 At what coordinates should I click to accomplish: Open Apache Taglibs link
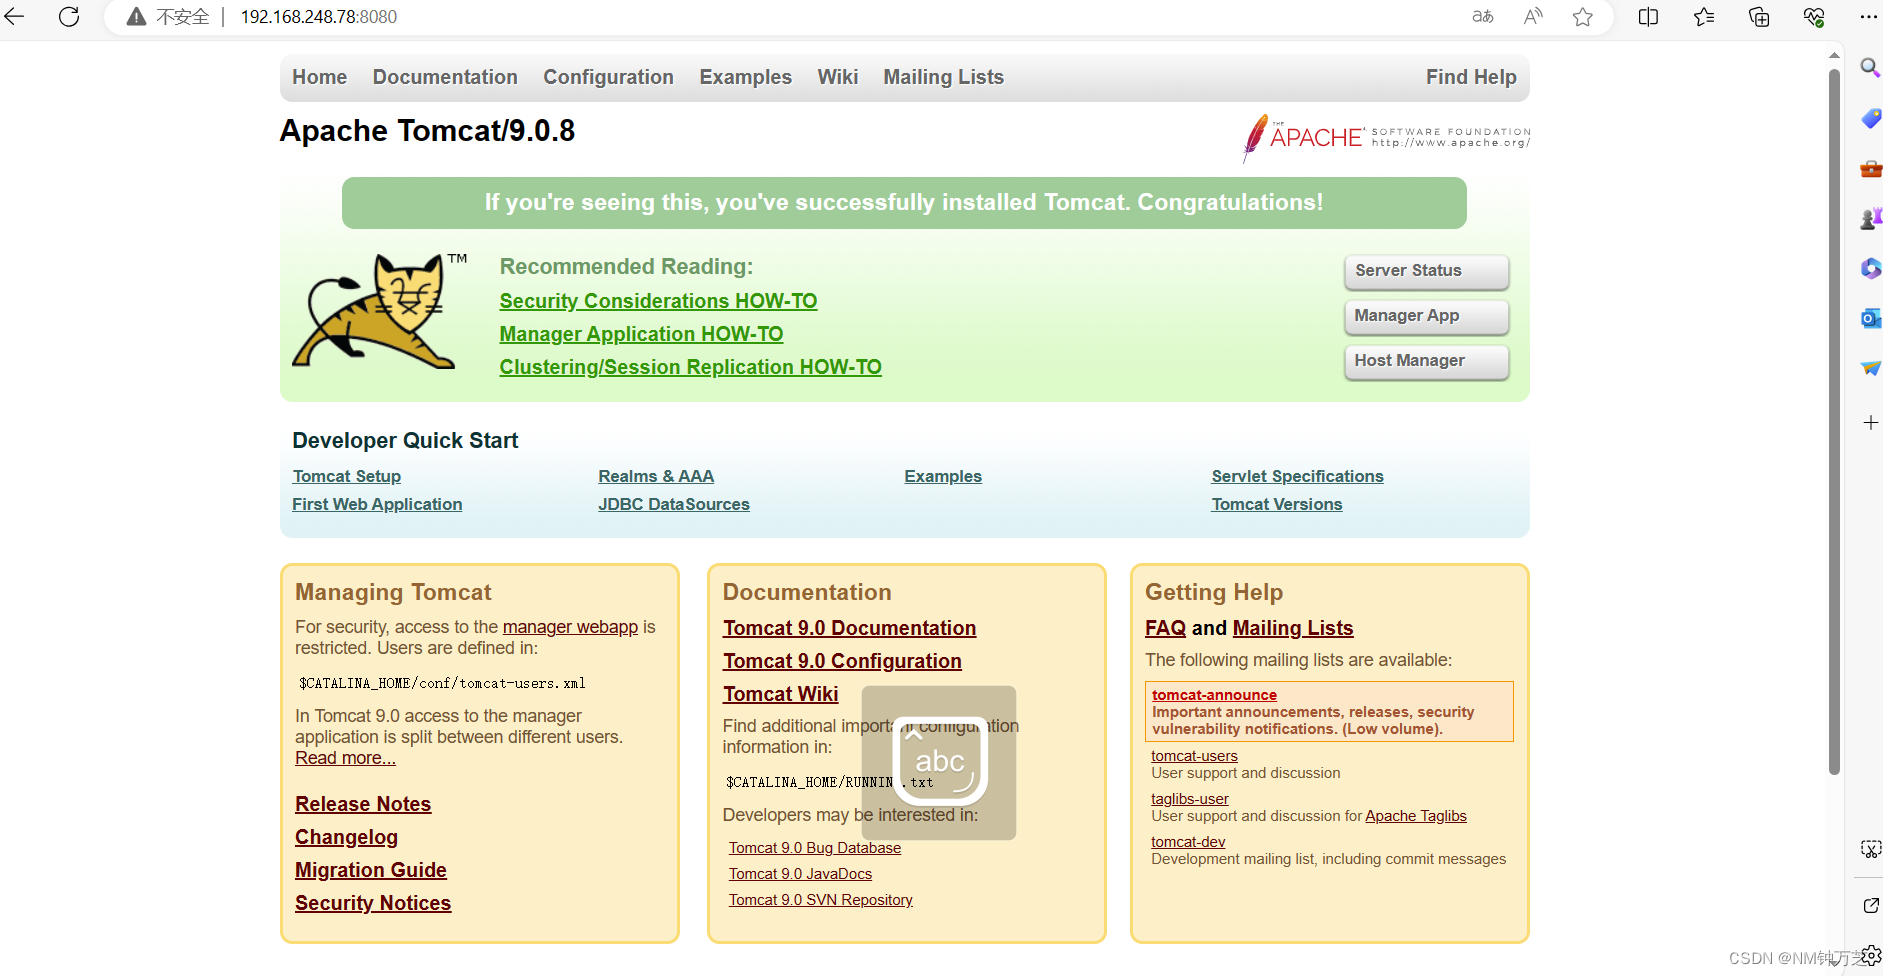point(1416,816)
